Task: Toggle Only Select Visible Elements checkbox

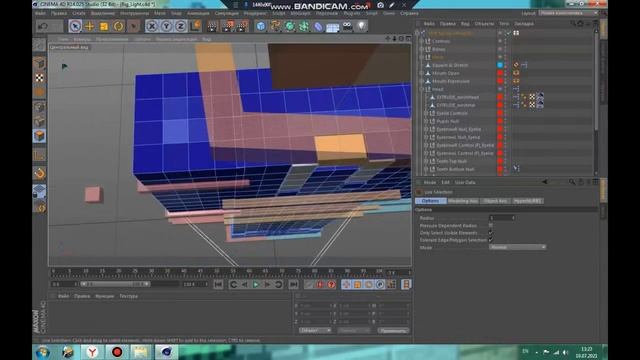Action: [491, 233]
